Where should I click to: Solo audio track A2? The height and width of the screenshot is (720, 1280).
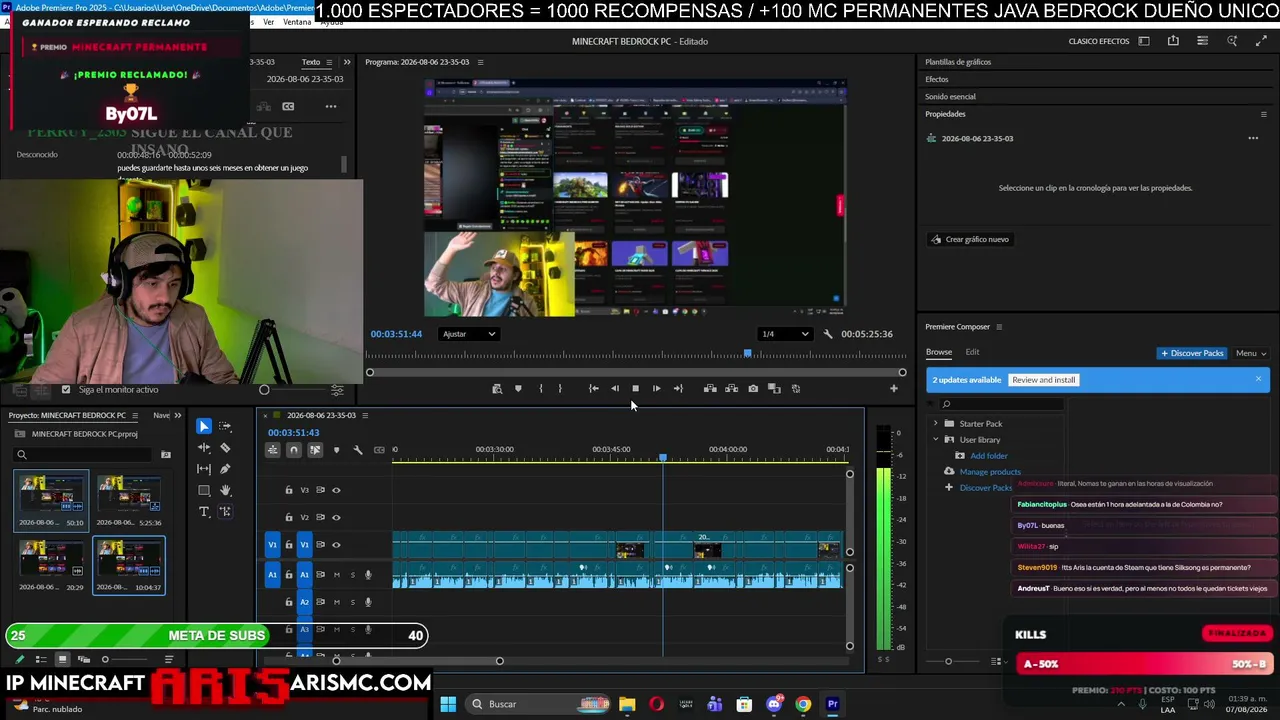tap(352, 602)
